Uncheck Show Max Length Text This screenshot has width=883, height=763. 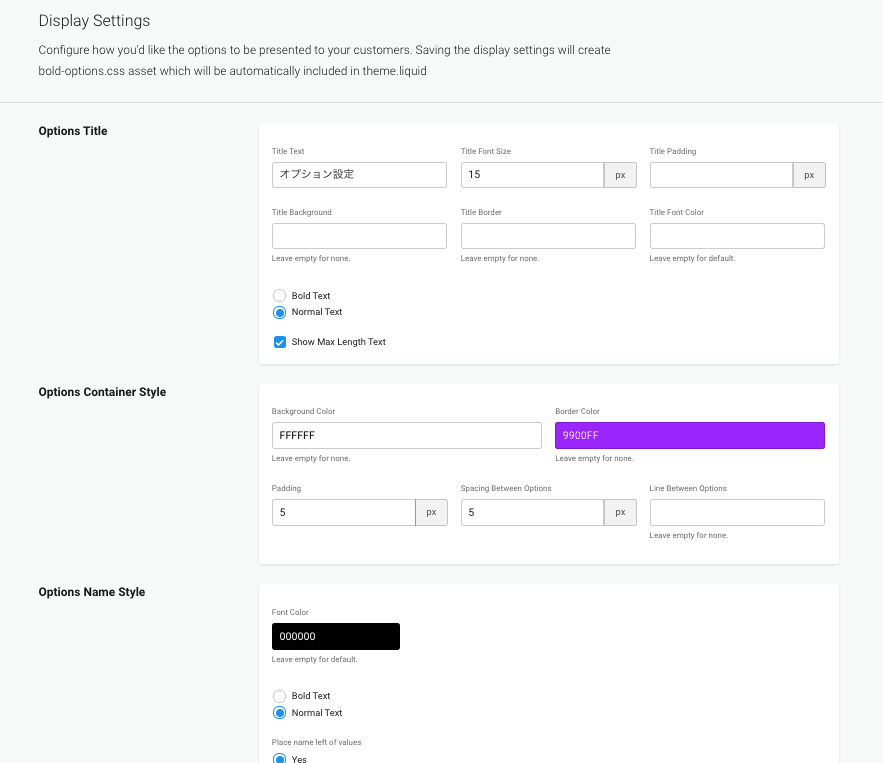pos(280,342)
